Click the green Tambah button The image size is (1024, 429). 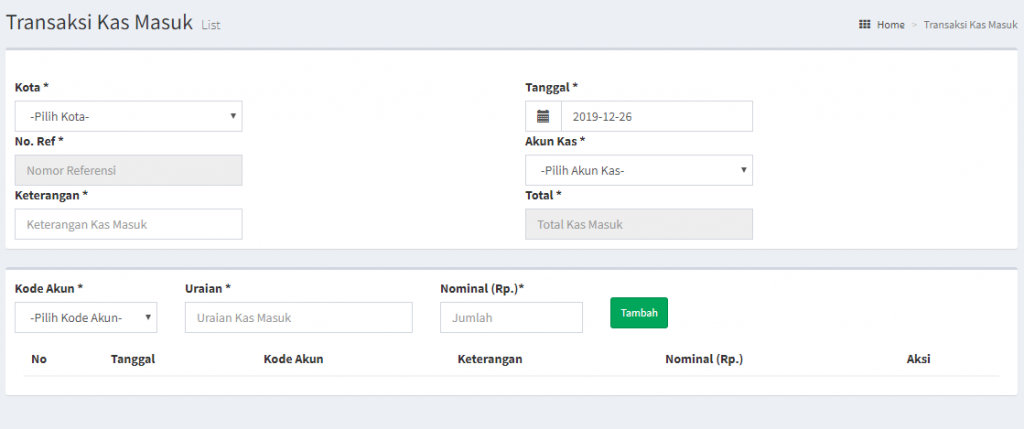click(639, 313)
